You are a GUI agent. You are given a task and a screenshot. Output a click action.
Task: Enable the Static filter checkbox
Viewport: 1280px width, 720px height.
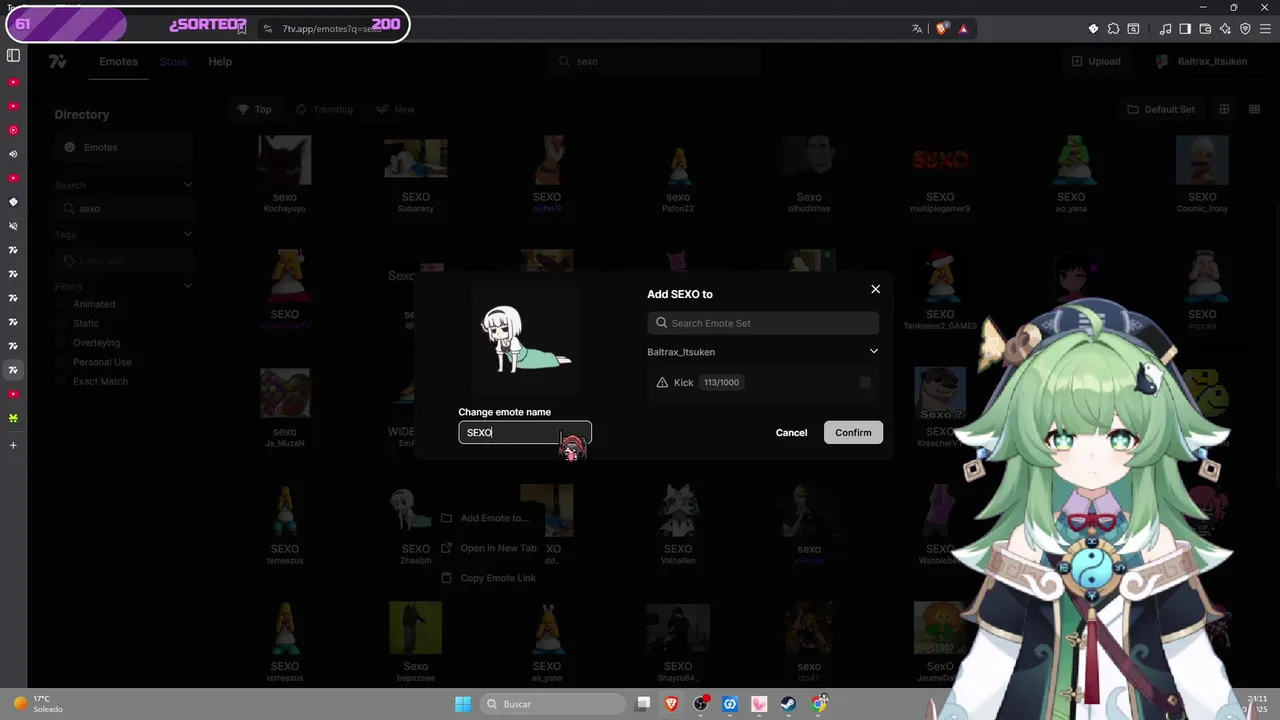[63, 323]
